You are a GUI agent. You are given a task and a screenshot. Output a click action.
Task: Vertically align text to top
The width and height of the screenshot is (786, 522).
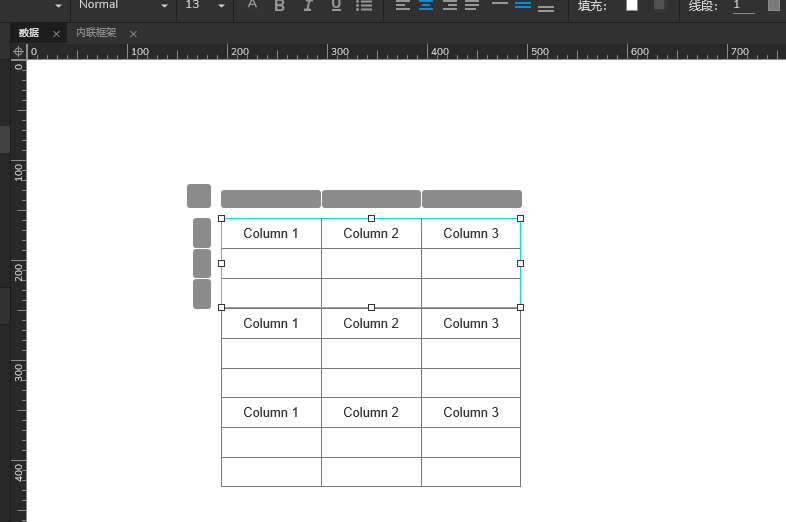pos(500,5)
